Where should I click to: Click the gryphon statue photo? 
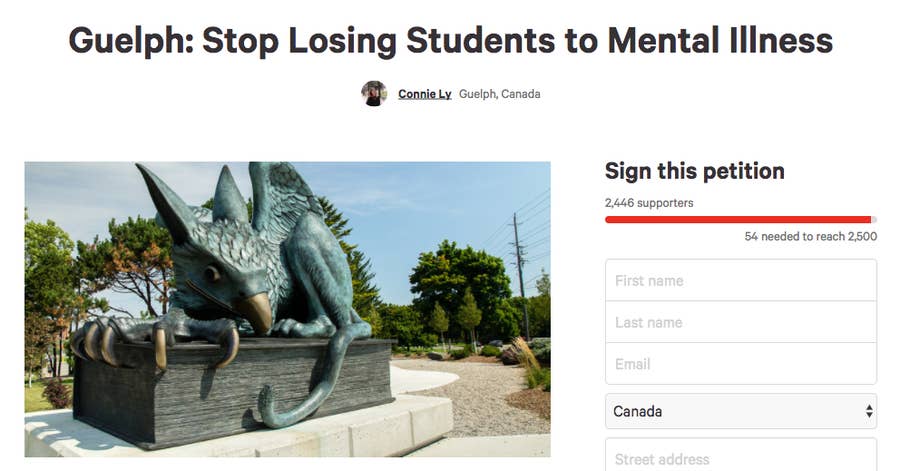coord(287,309)
